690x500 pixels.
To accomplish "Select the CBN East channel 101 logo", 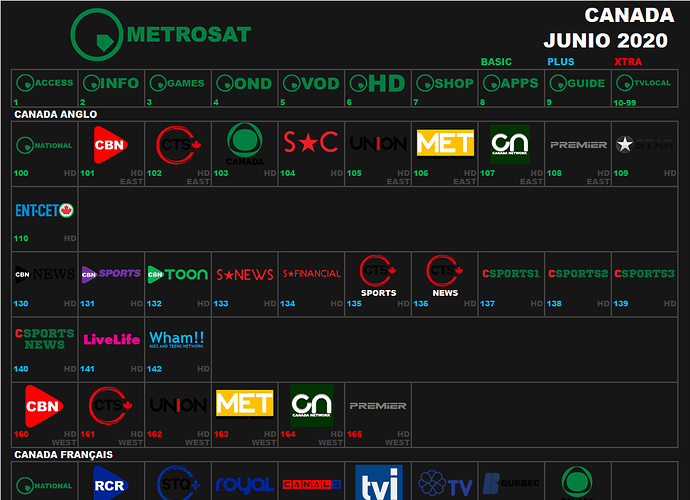I will click(110, 145).
